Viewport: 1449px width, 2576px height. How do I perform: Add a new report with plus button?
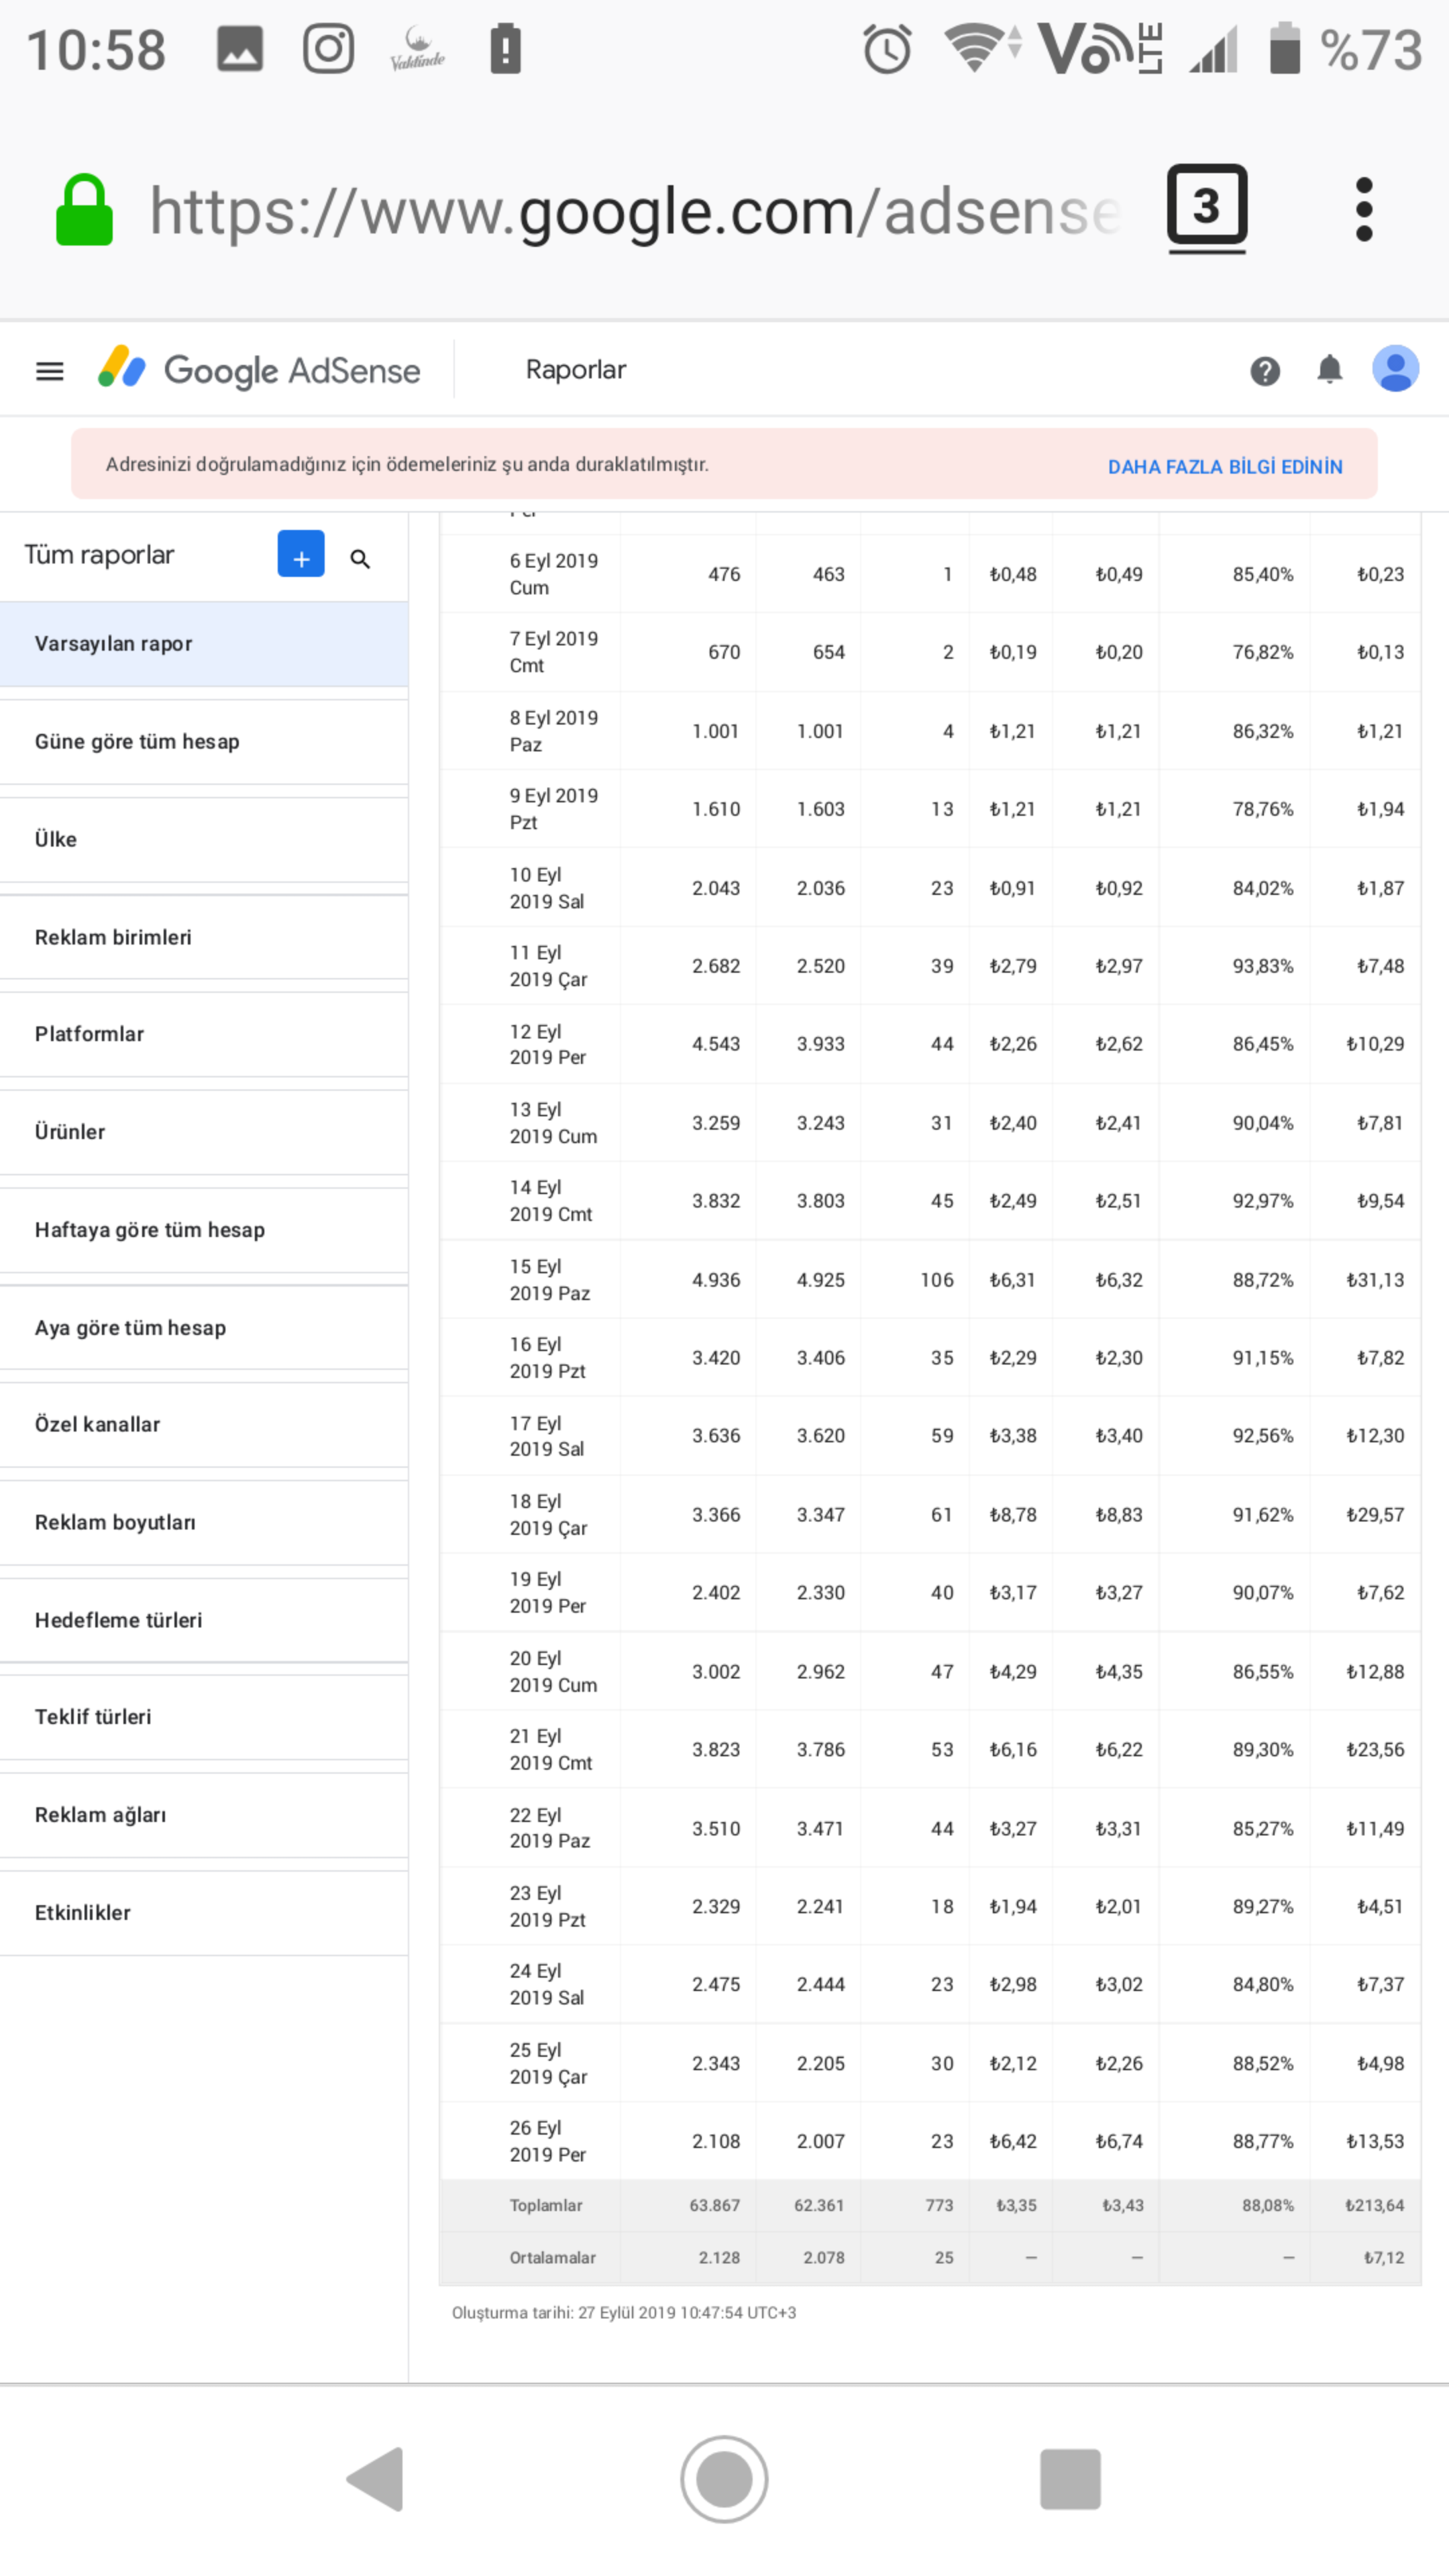click(x=301, y=554)
